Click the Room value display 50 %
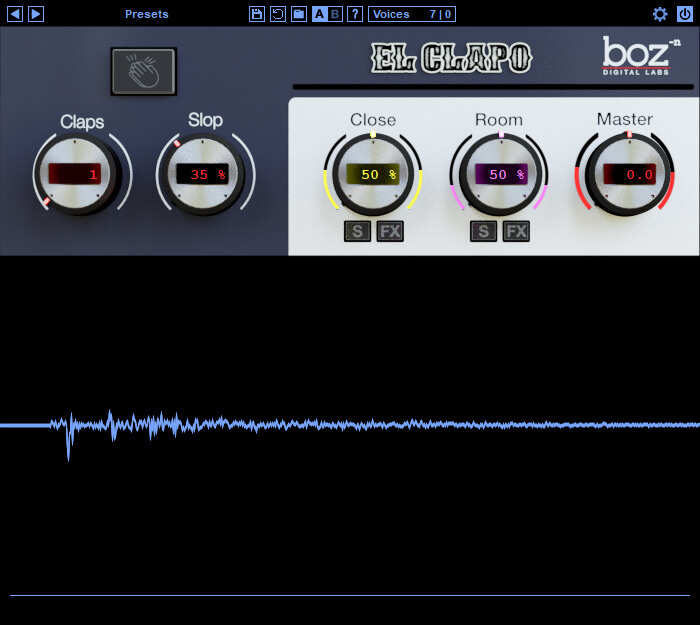The height and width of the screenshot is (625, 700). 501,174
